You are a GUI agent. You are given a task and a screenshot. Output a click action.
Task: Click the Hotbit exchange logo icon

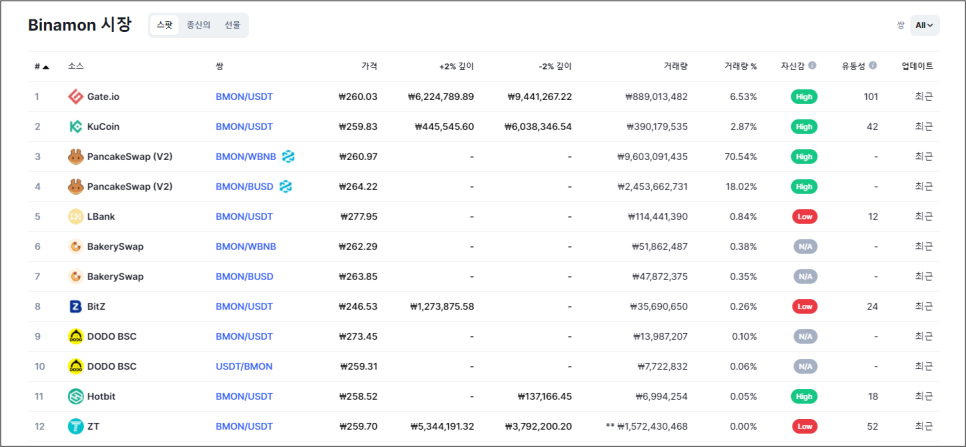[x=75, y=397]
